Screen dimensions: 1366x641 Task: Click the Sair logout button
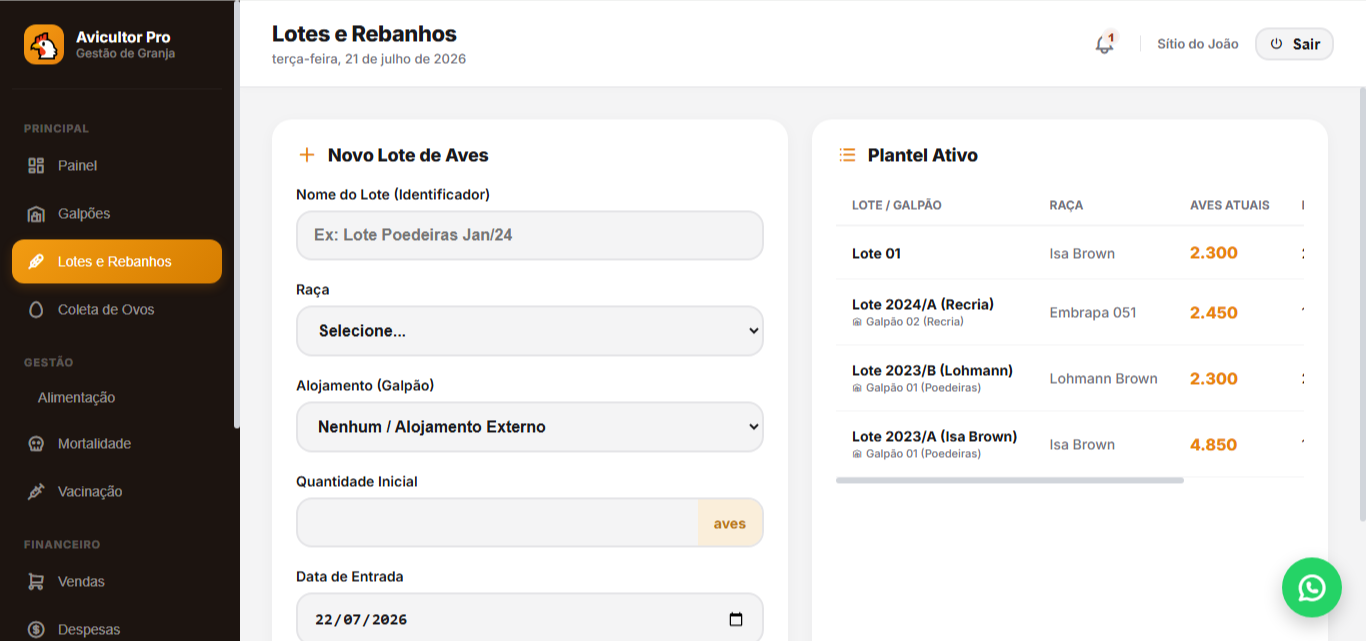click(1294, 44)
